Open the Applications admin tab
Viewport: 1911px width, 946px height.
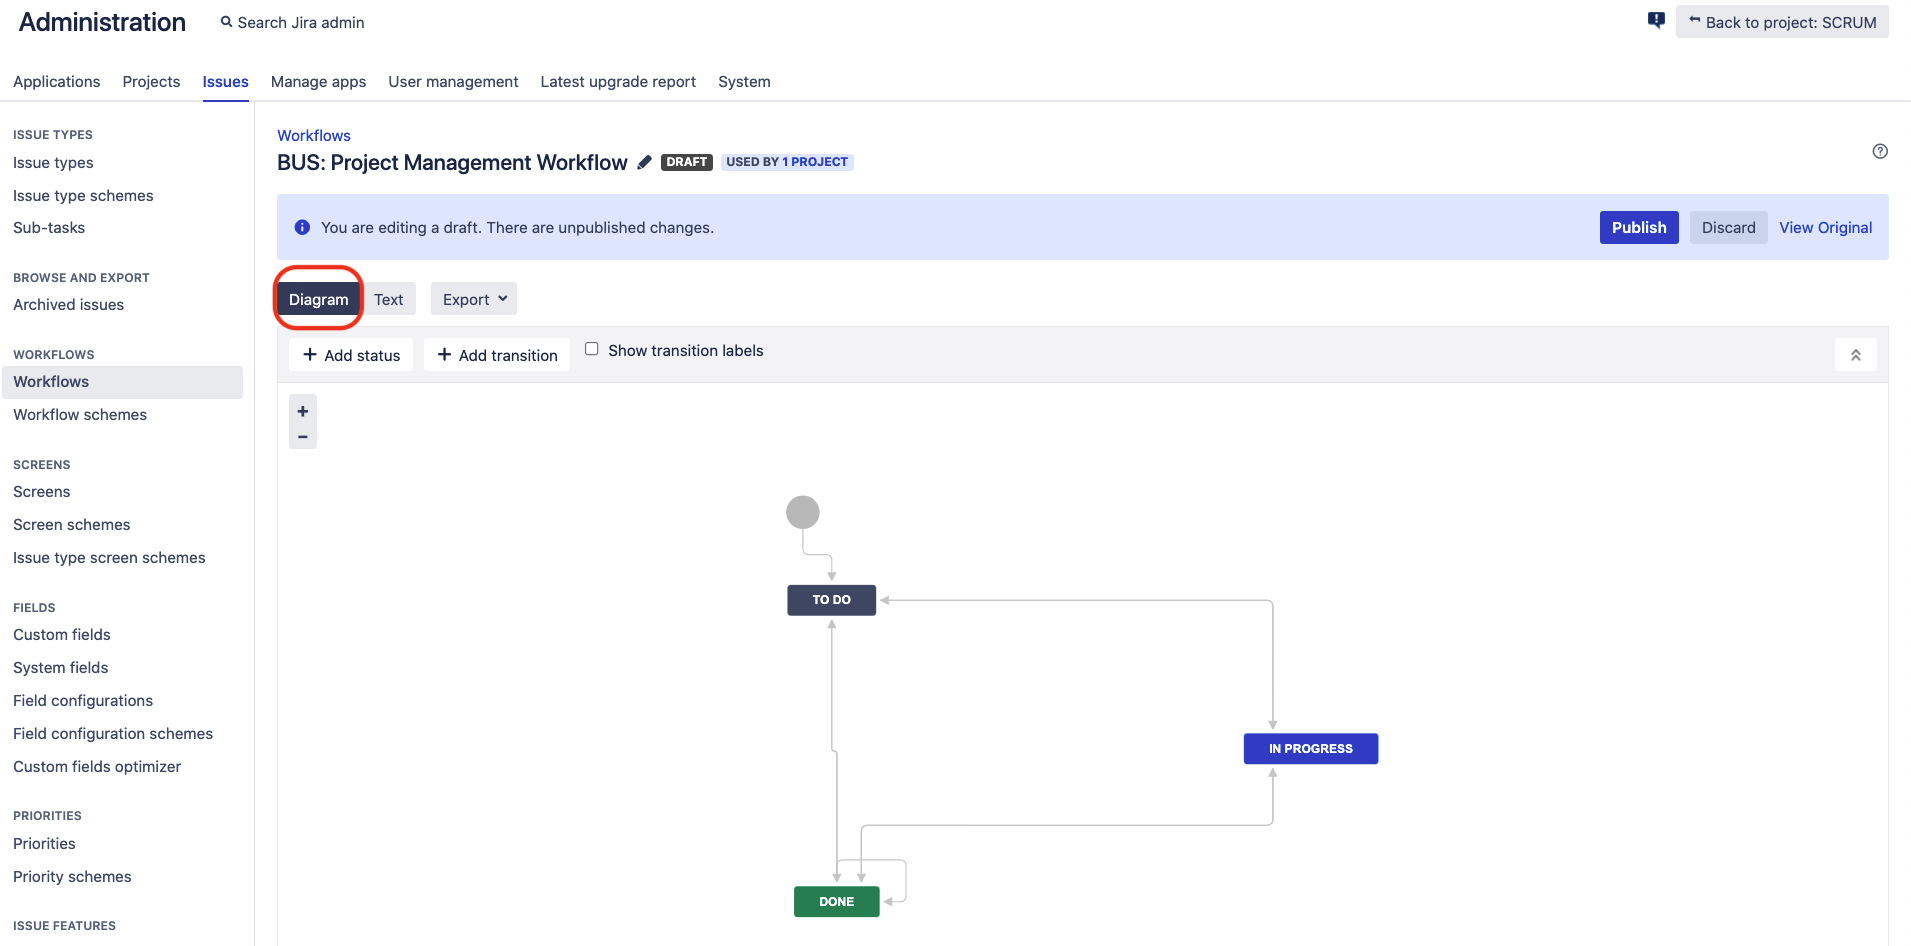[57, 81]
